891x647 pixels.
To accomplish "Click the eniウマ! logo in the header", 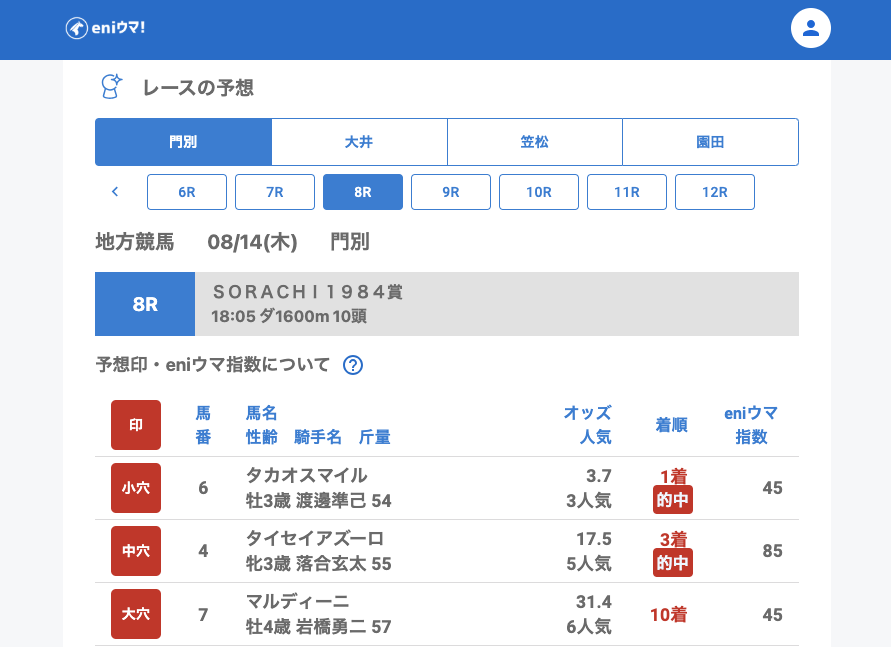I will (x=105, y=28).
